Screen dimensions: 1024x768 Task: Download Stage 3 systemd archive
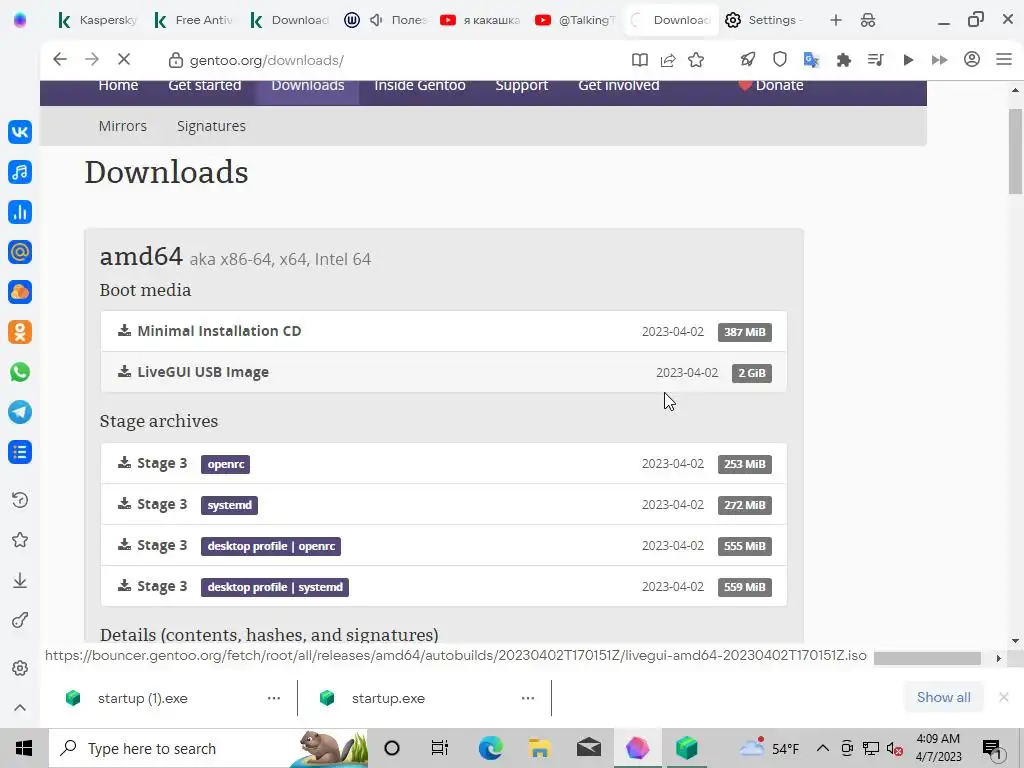coord(444,505)
